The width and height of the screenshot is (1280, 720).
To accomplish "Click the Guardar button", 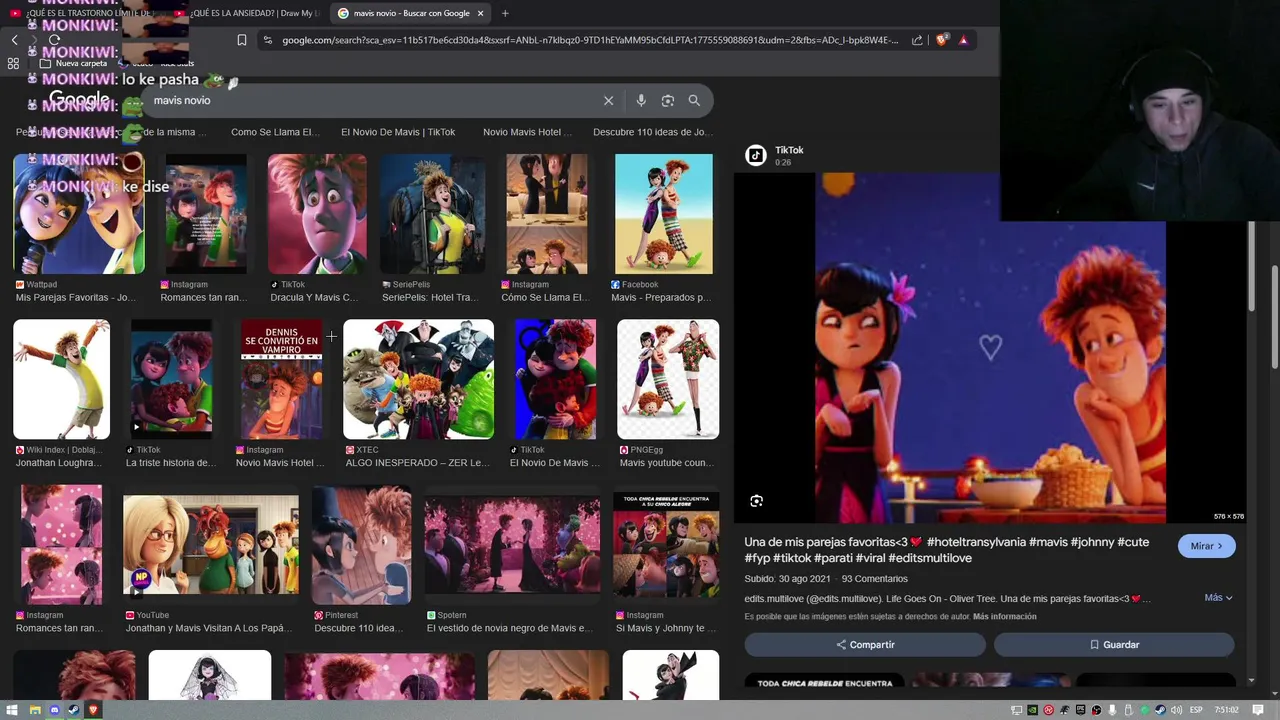I will pyautogui.click(x=1114, y=645).
